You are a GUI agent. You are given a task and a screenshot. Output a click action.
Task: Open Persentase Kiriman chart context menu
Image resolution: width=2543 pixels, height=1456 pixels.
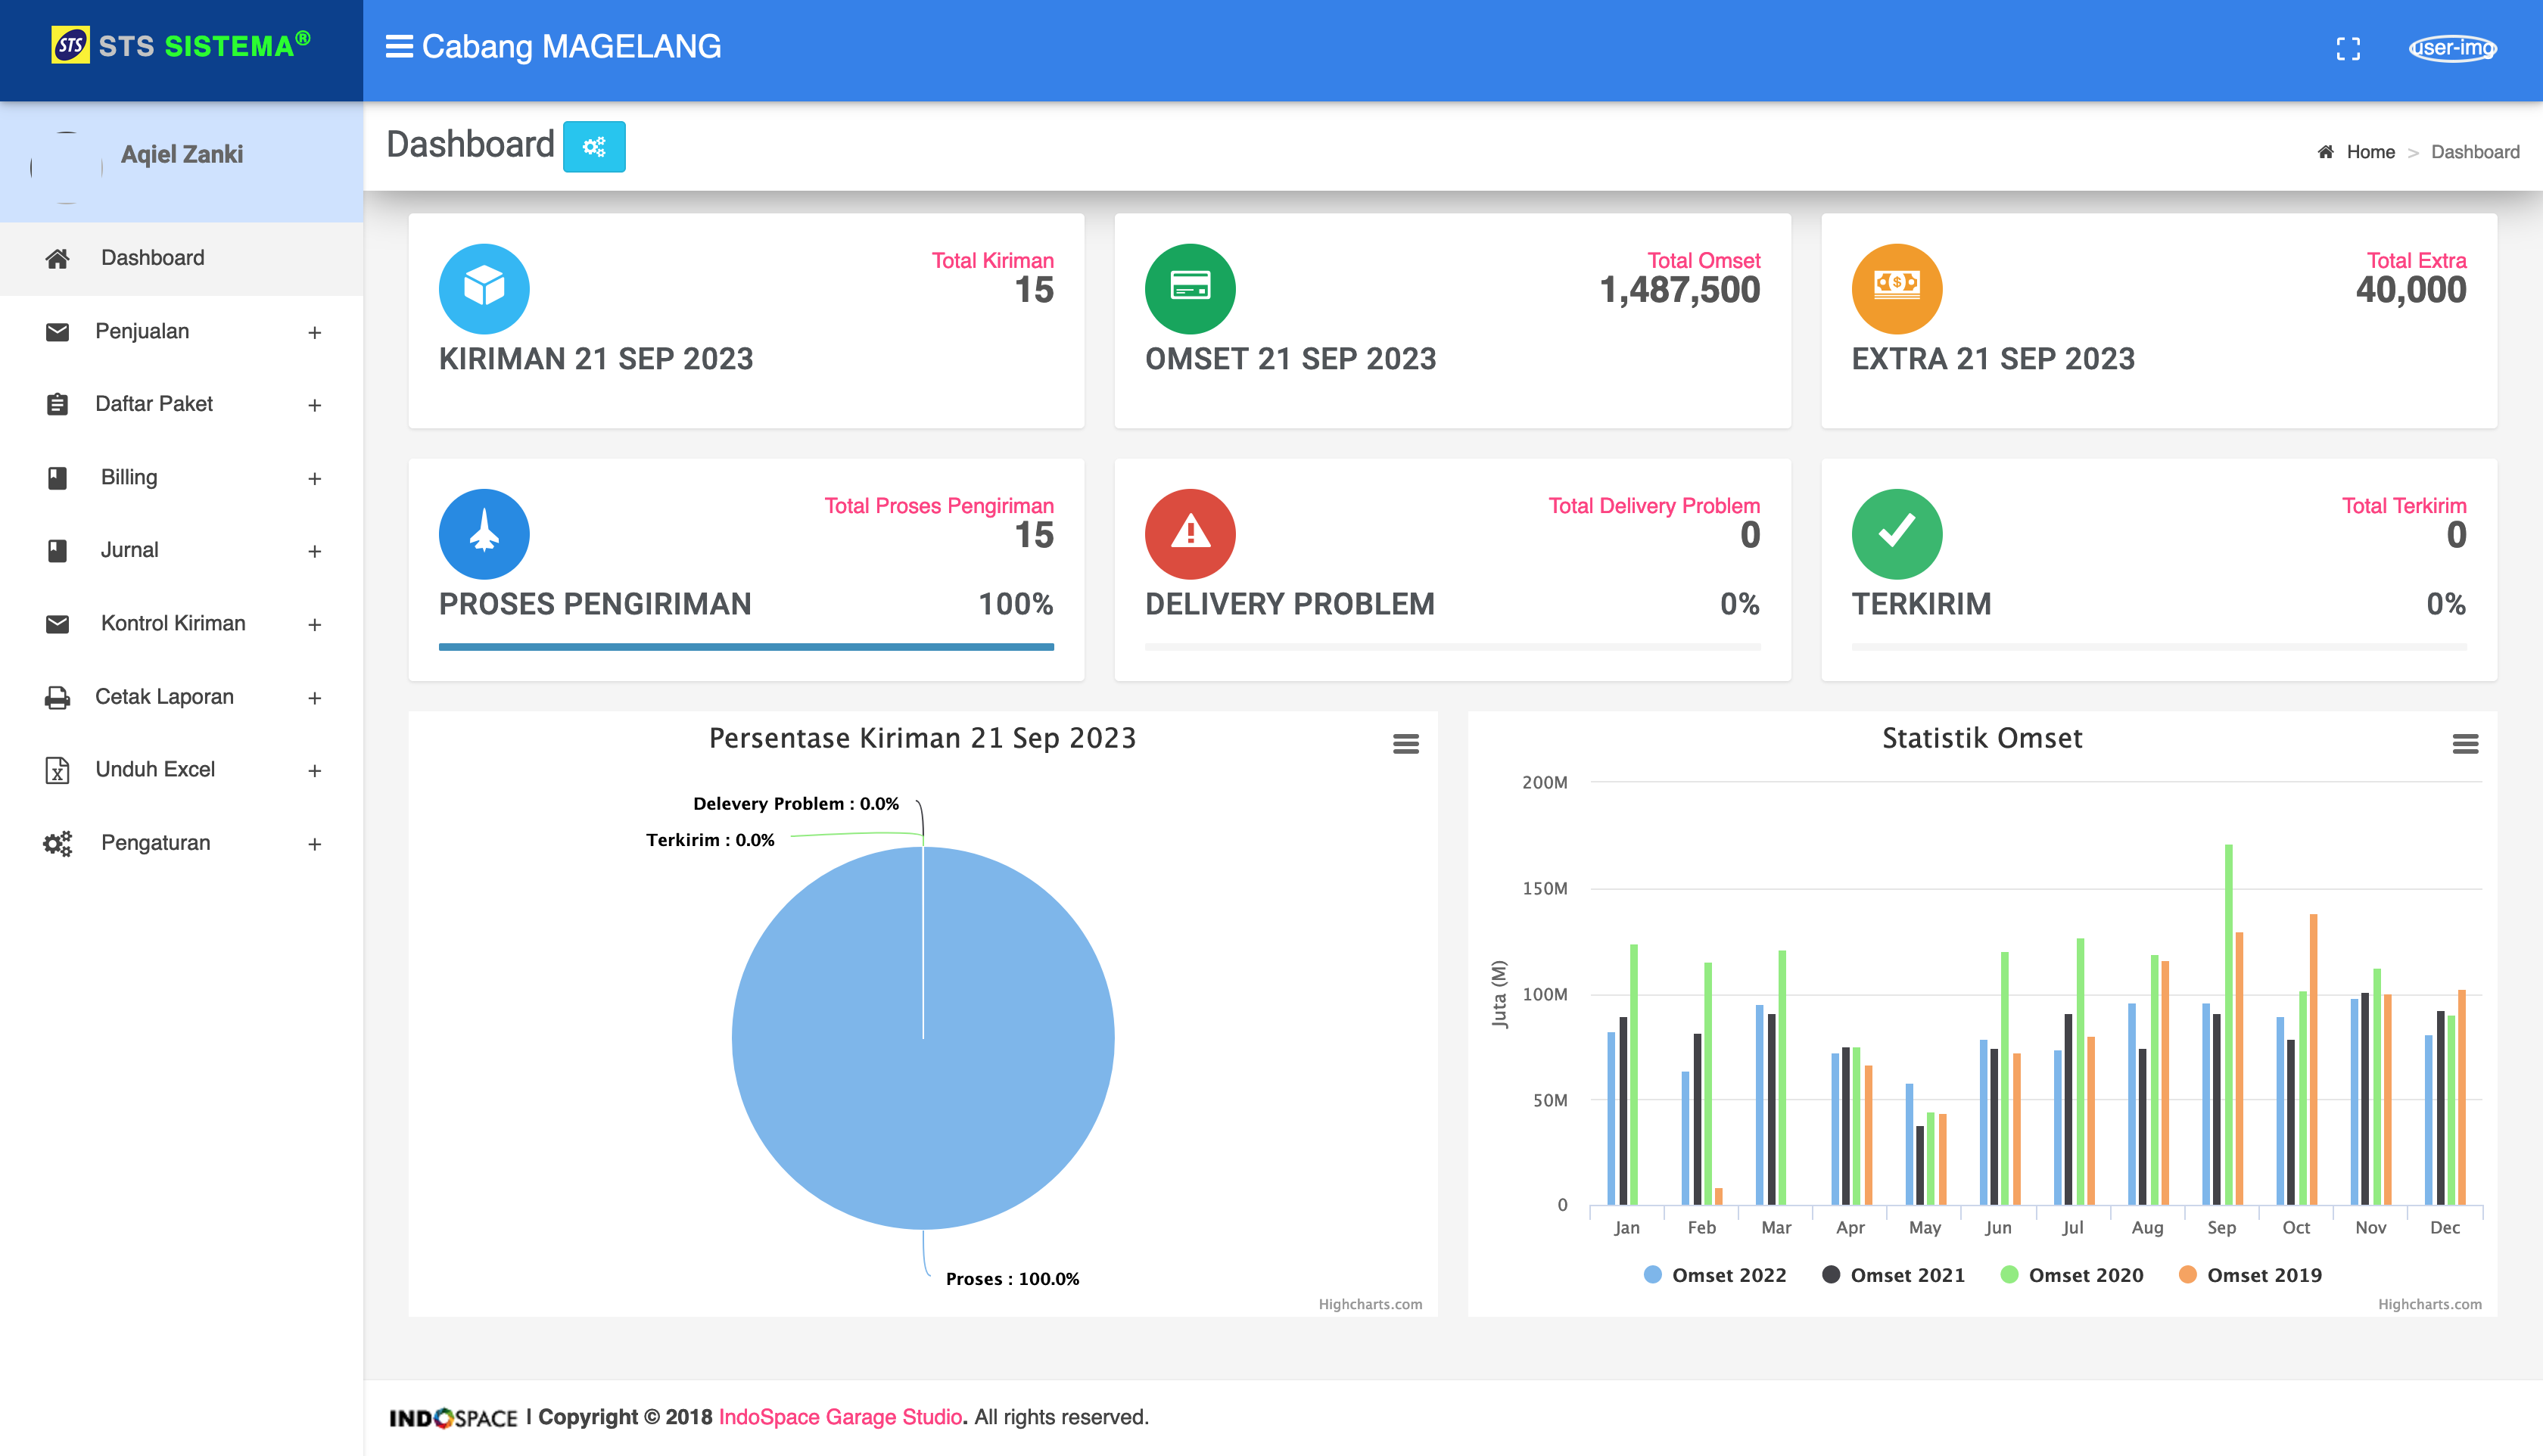click(1406, 744)
